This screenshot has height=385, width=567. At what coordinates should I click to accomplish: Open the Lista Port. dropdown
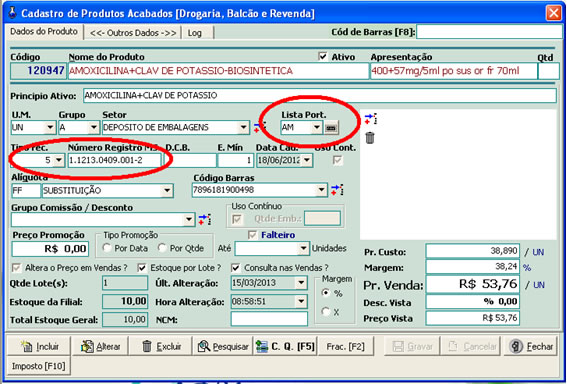pyautogui.click(x=316, y=127)
